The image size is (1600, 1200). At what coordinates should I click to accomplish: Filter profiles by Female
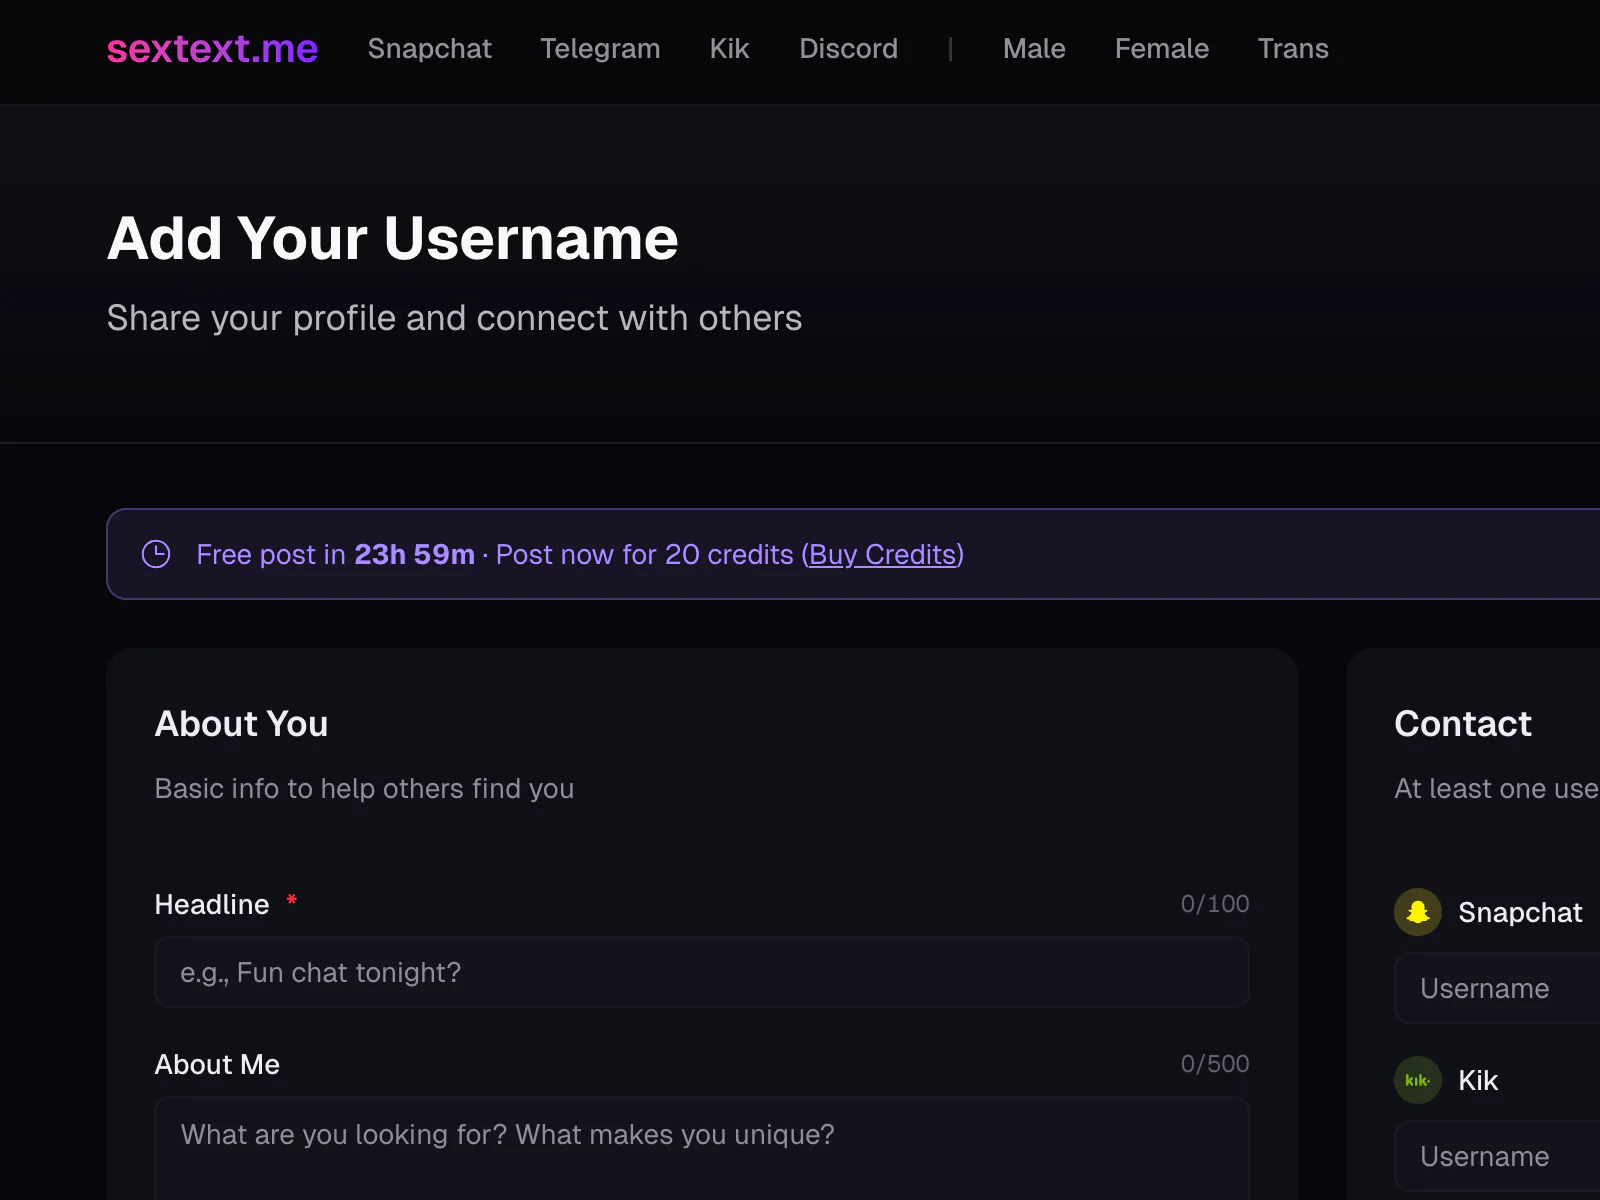coord(1161,49)
